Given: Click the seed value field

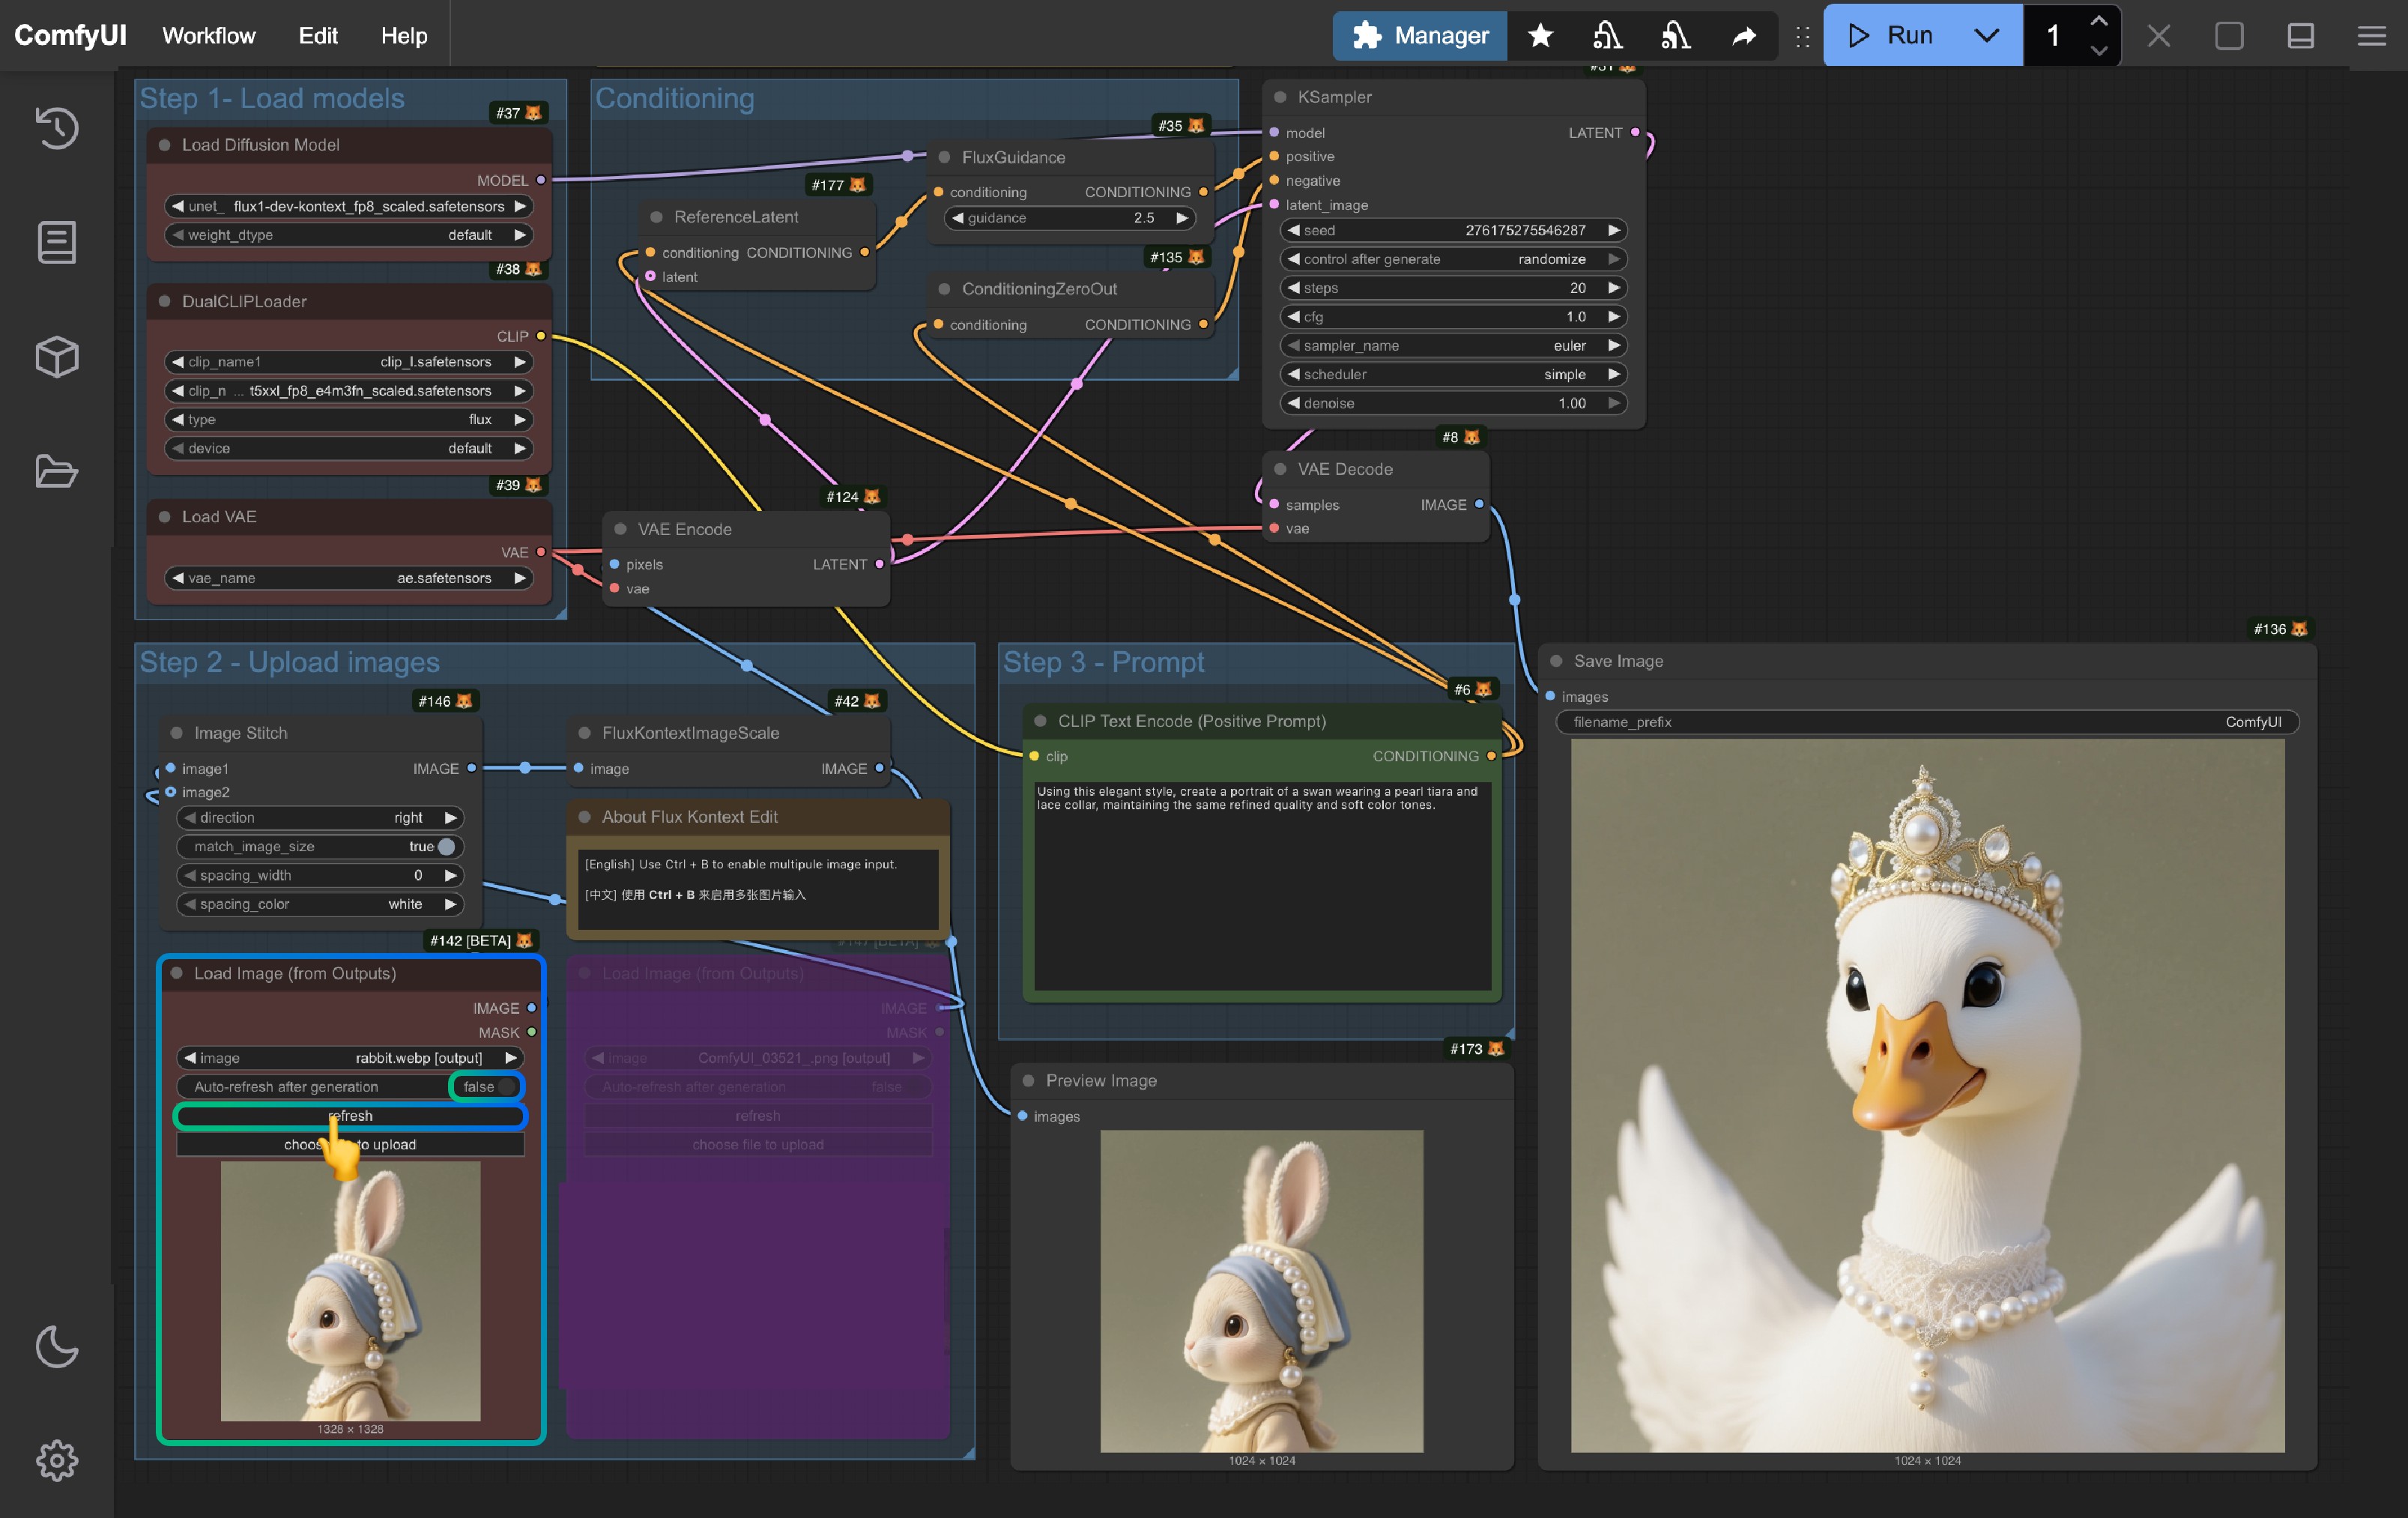Looking at the screenshot, I should pyautogui.click(x=1454, y=230).
